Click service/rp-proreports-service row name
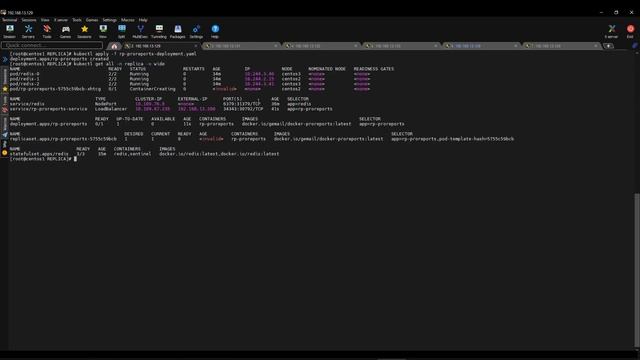This screenshot has width=640, height=360. [x=49, y=109]
